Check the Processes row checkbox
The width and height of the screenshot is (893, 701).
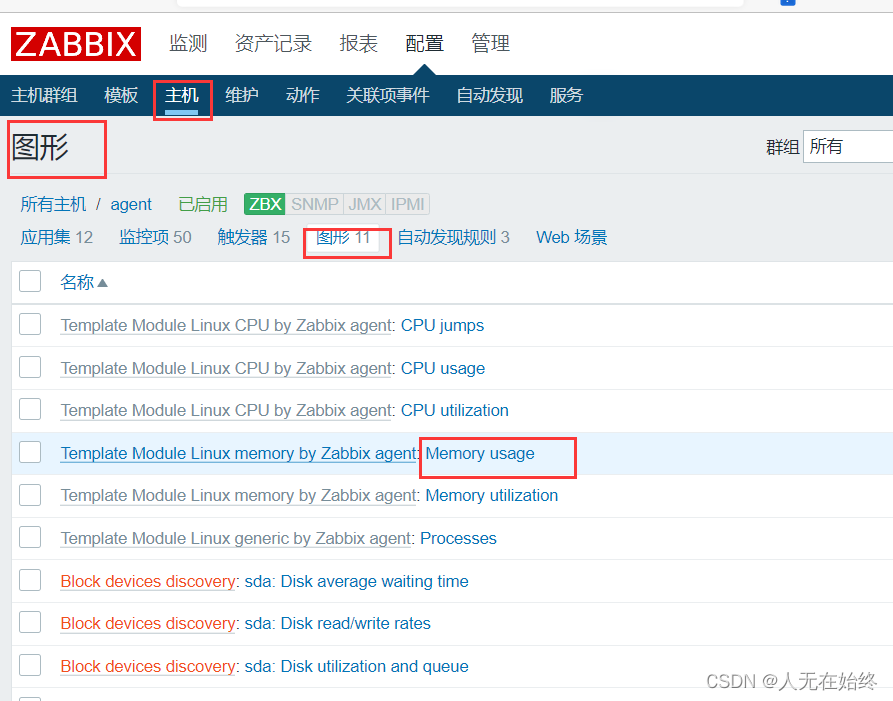(30, 538)
